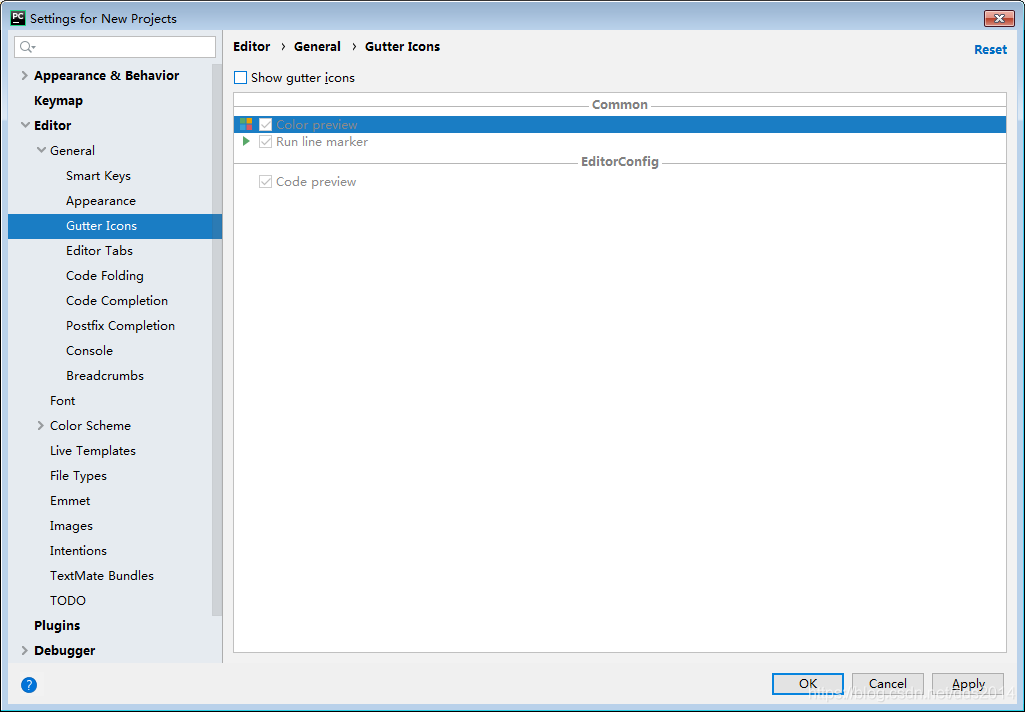This screenshot has width=1025, height=712.
Task: Click the Reset link
Action: pyautogui.click(x=990, y=50)
